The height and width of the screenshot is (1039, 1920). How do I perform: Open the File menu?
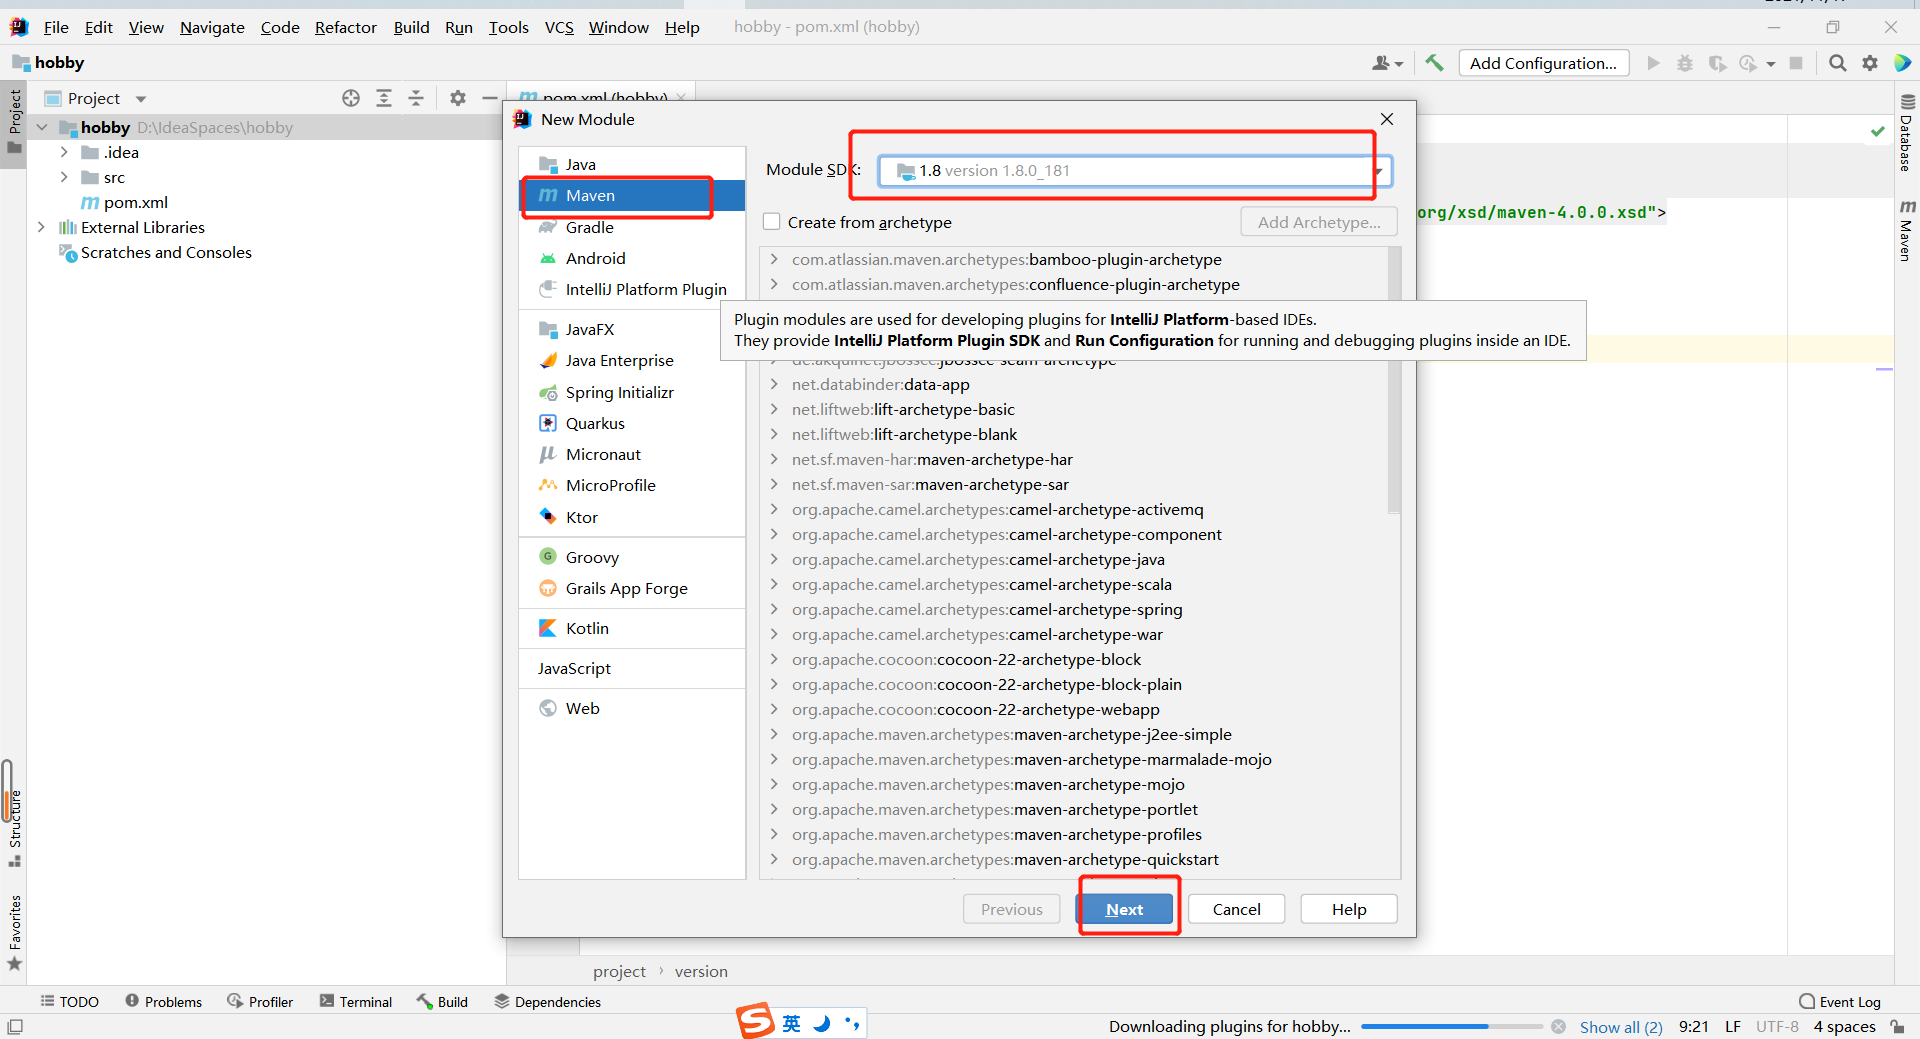(56, 27)
